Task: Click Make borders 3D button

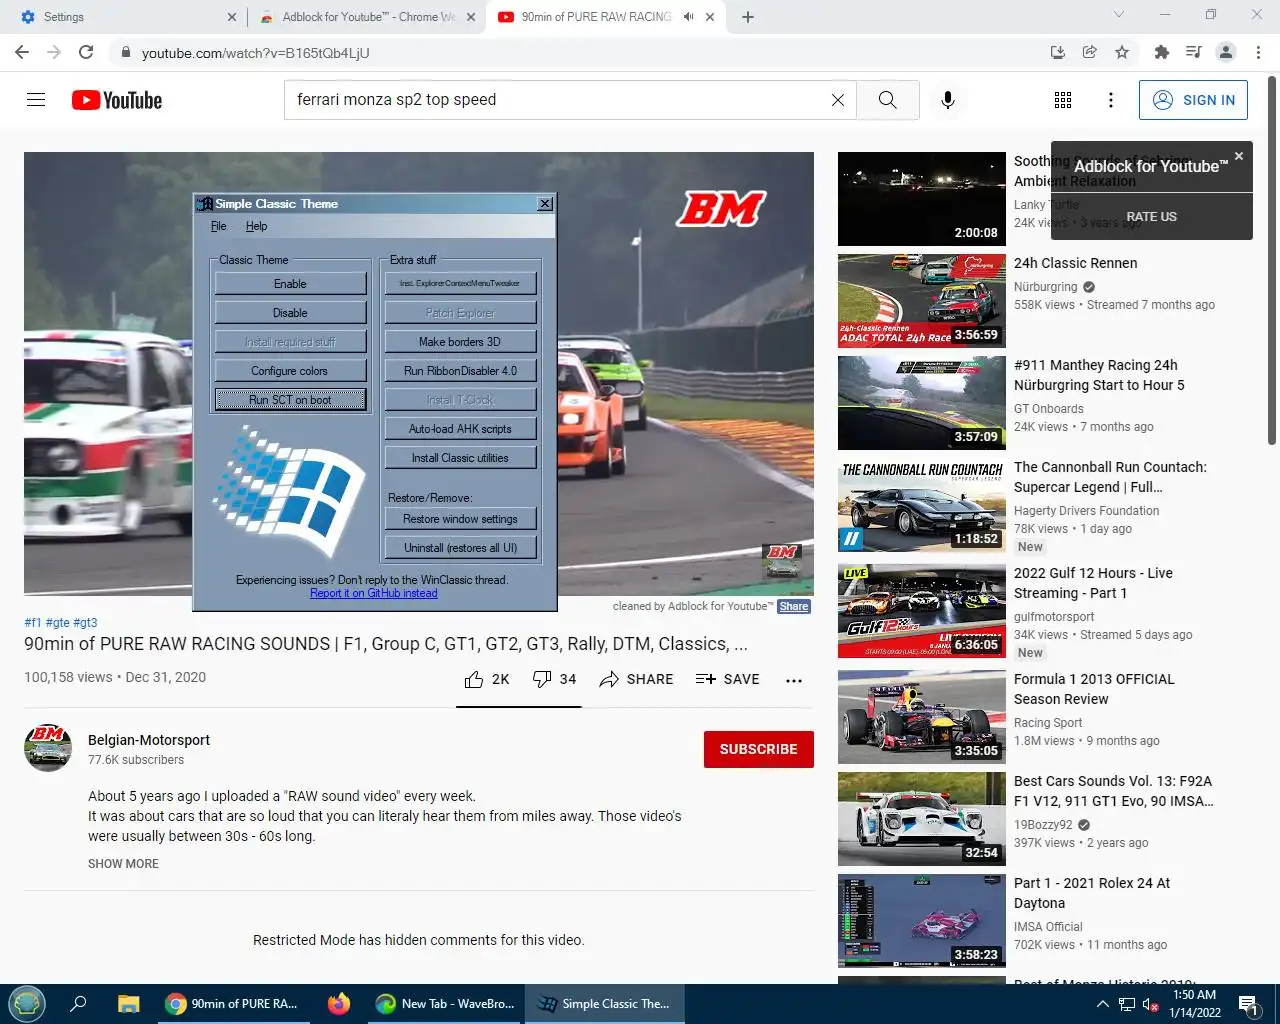Action: coord(460,342)
